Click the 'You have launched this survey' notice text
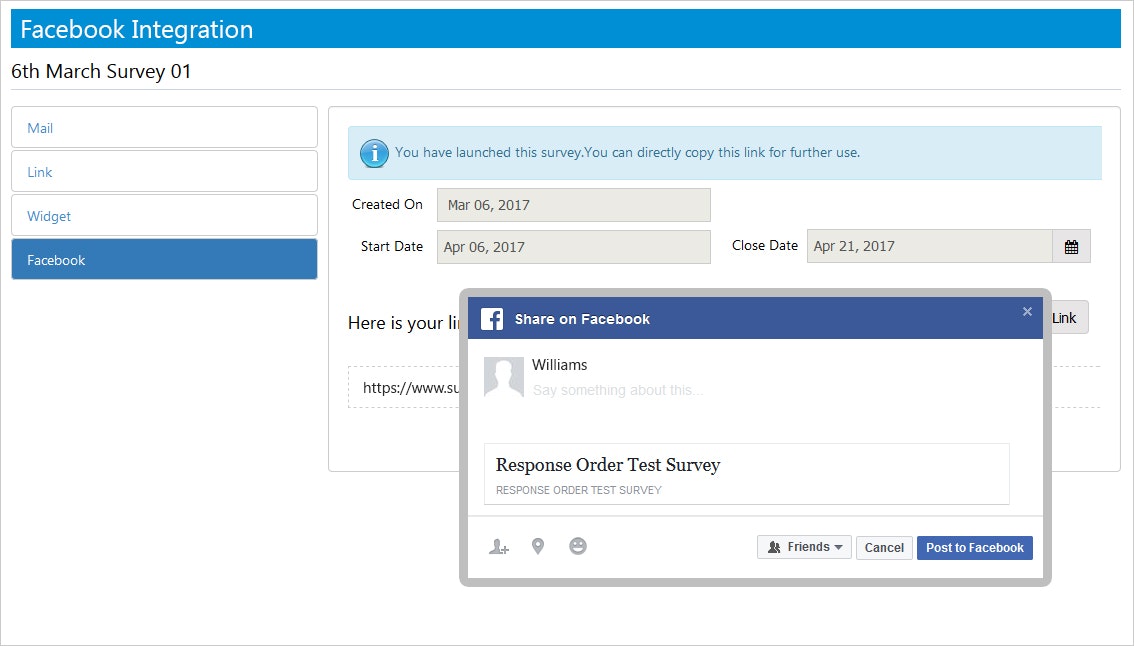Screen dimensions: 1134x646 coord(627,153)
